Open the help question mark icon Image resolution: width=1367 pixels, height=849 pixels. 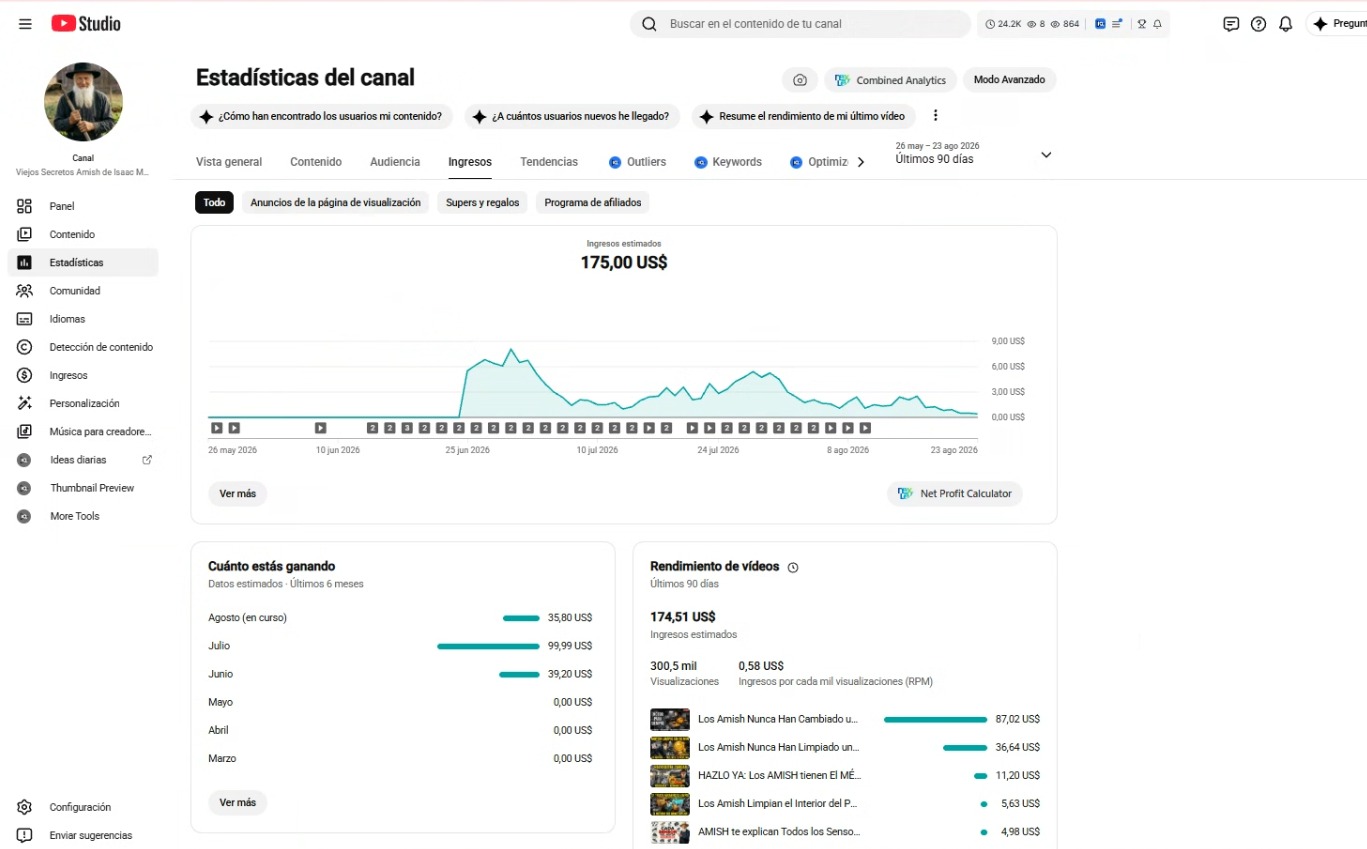pos(1258,24)
